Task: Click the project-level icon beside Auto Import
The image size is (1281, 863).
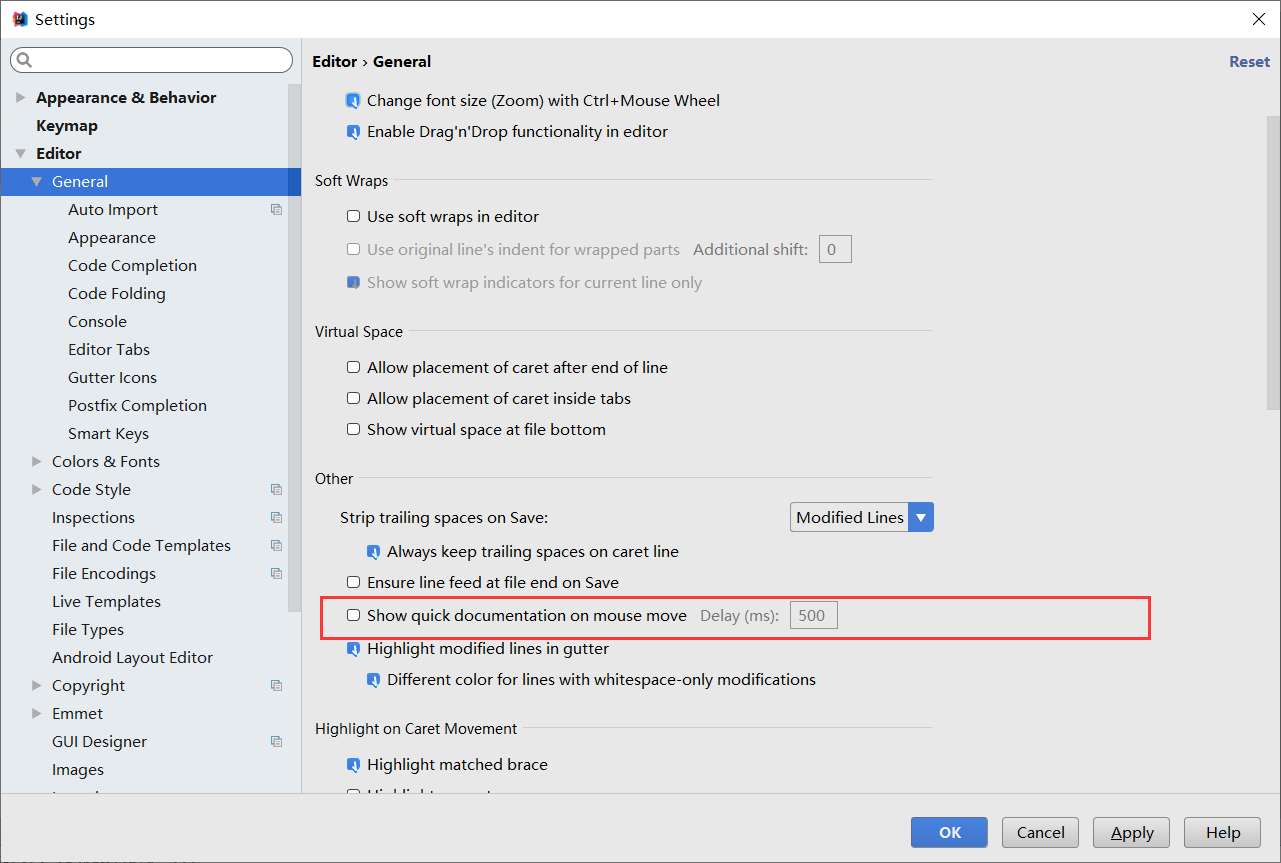Action: (x=276, y=210)
